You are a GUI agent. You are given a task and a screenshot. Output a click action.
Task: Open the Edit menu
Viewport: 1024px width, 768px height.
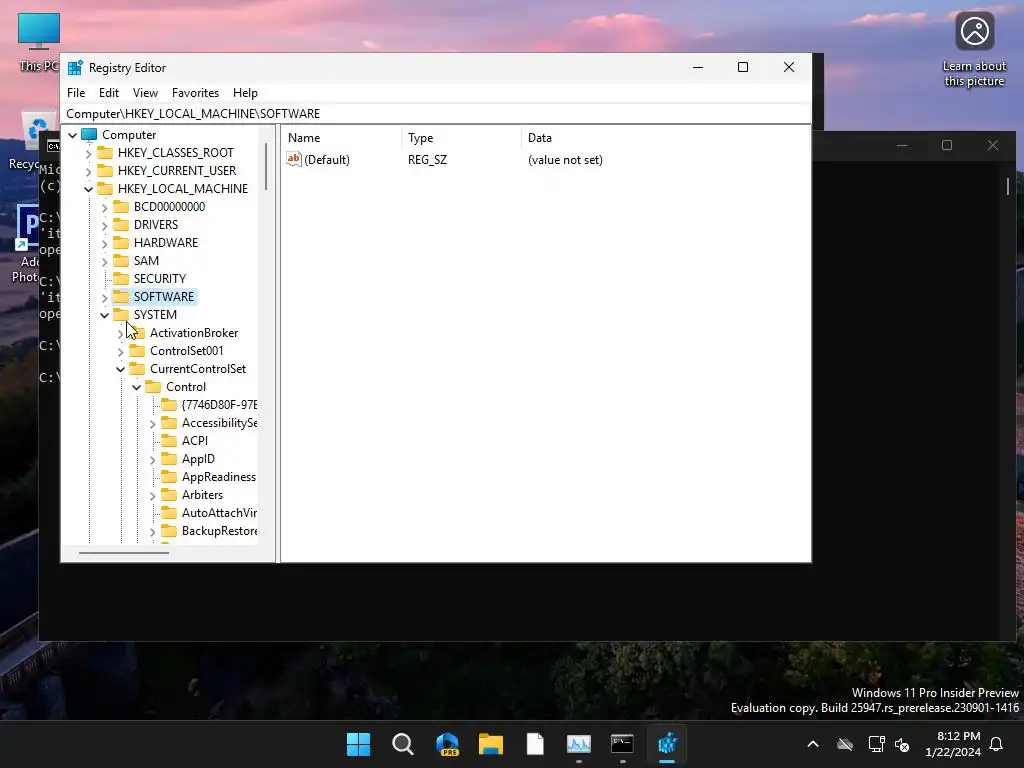[108, 93]
